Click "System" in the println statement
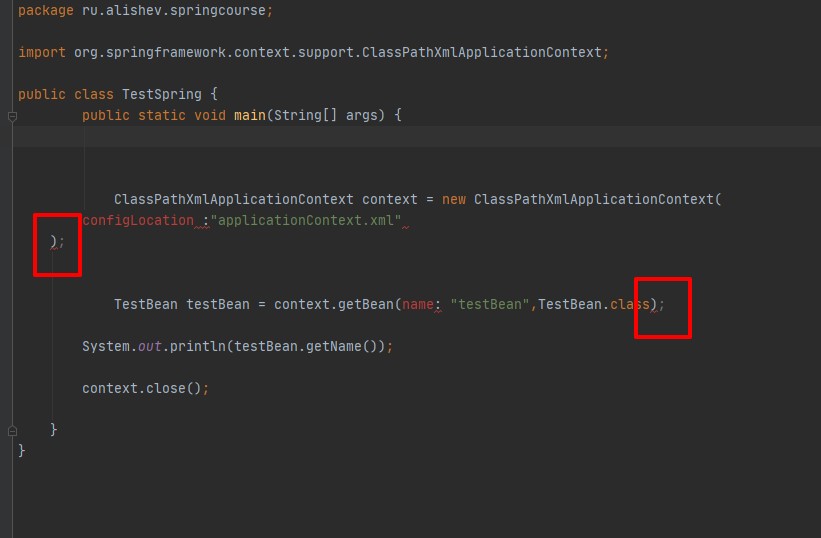821x538 pixels. click(x=106, y=346)
